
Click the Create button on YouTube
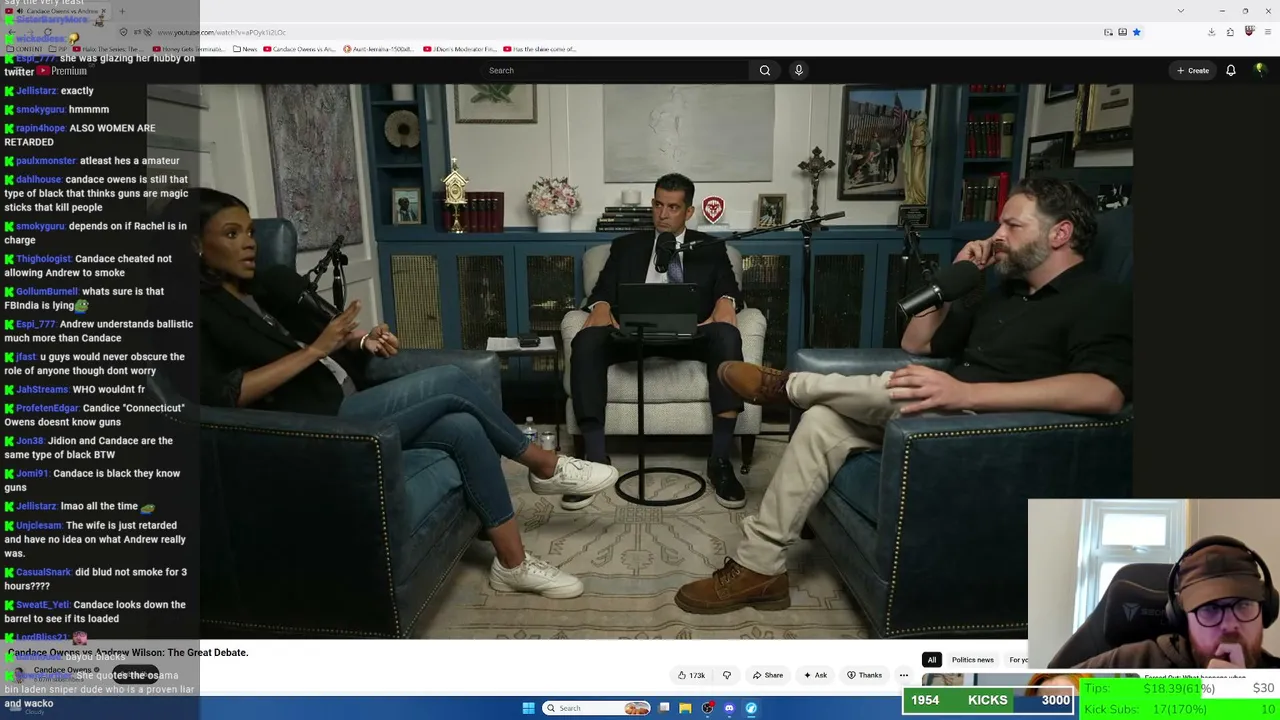coord(1193,70)
